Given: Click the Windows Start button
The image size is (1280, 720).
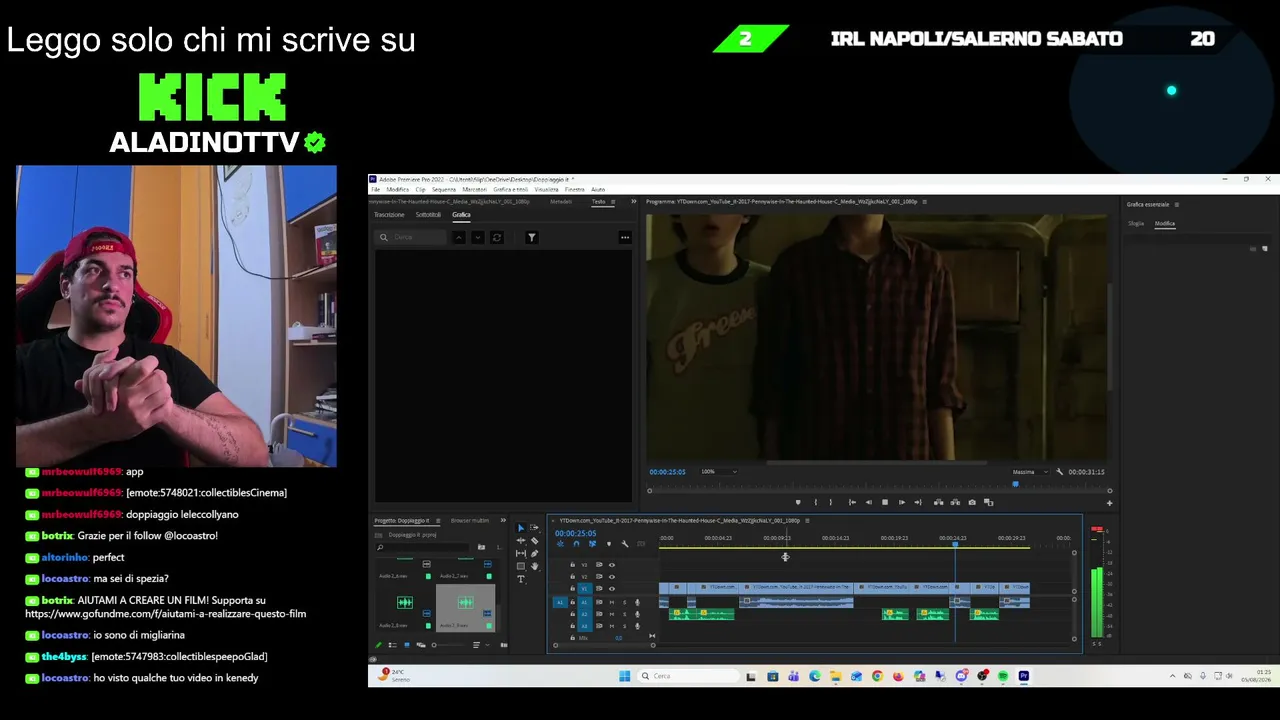Looking at the screenshot, I should [625, 676].
